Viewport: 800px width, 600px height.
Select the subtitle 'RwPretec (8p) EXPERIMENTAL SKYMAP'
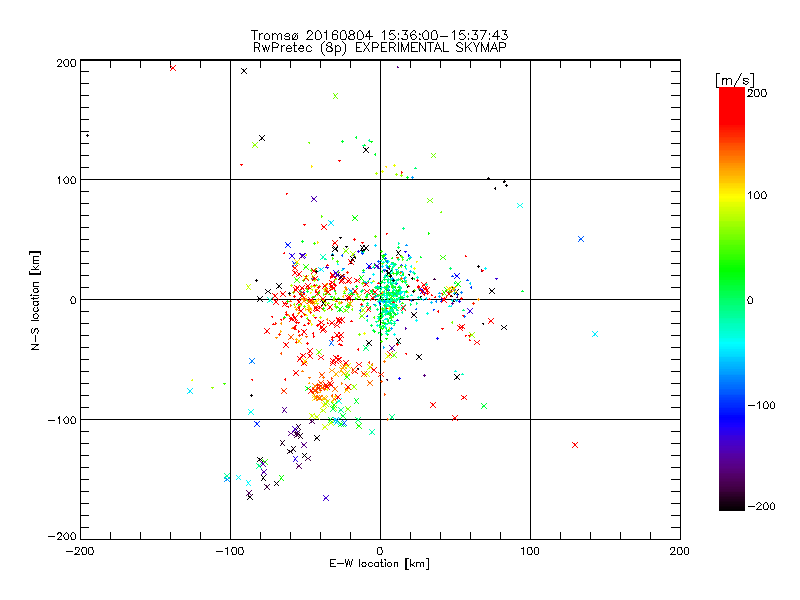click(379, 48)
